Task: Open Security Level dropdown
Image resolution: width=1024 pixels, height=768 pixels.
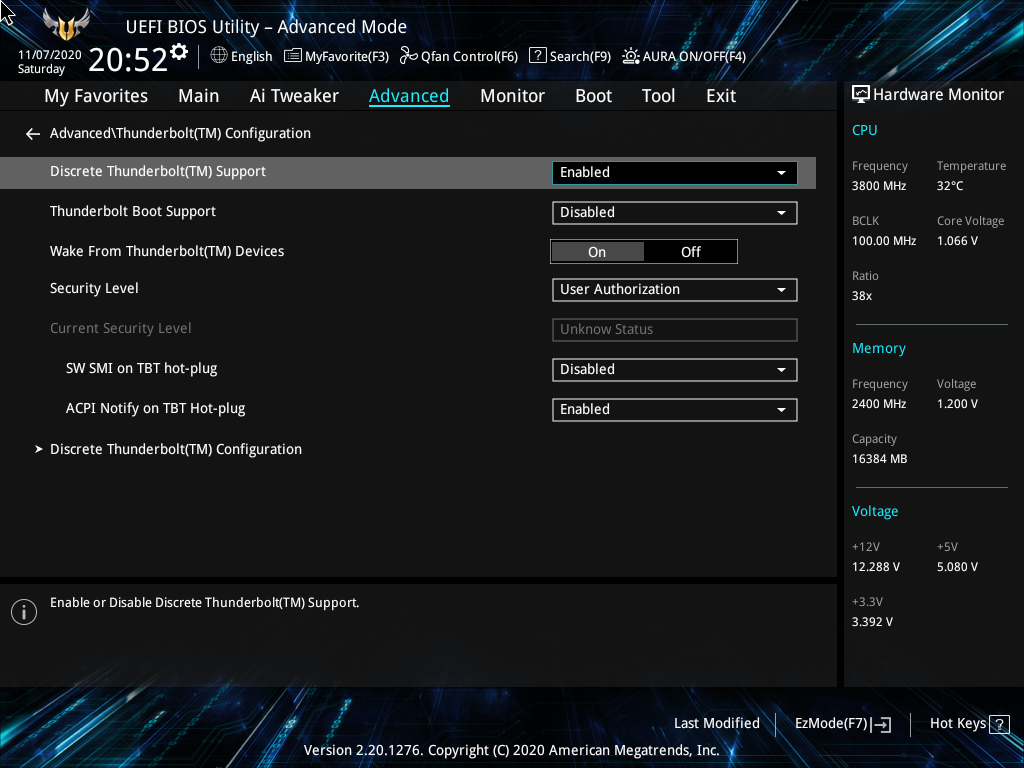Action: [x=675, y=289]
